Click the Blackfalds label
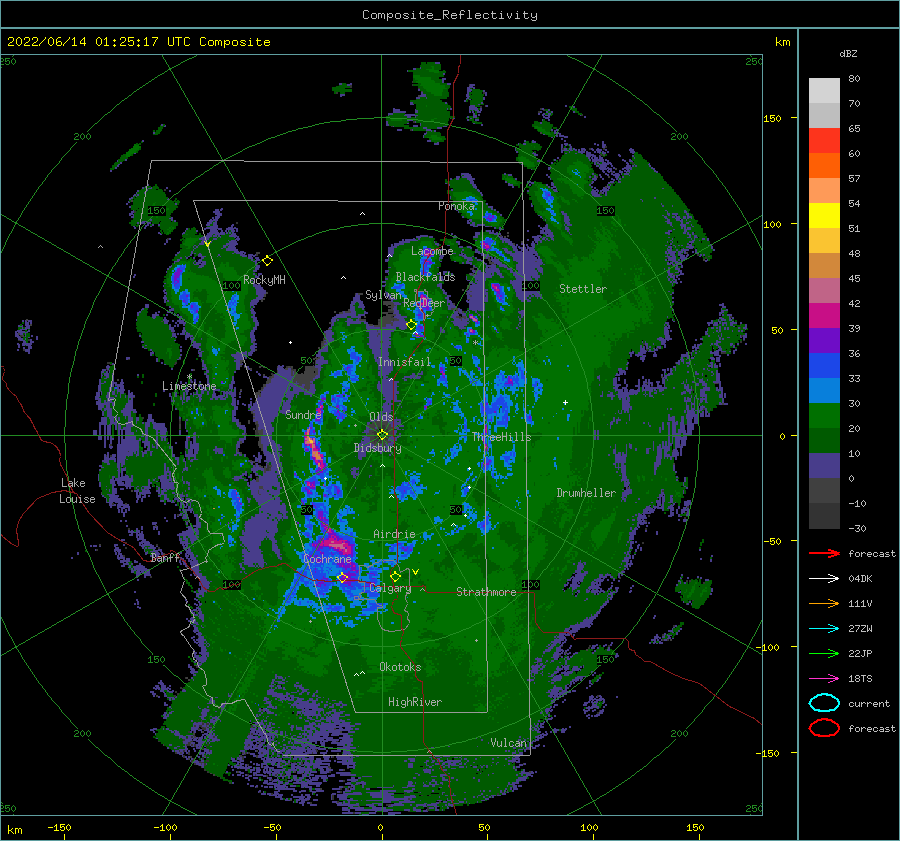900x841 pixels. tap(425, 277)
